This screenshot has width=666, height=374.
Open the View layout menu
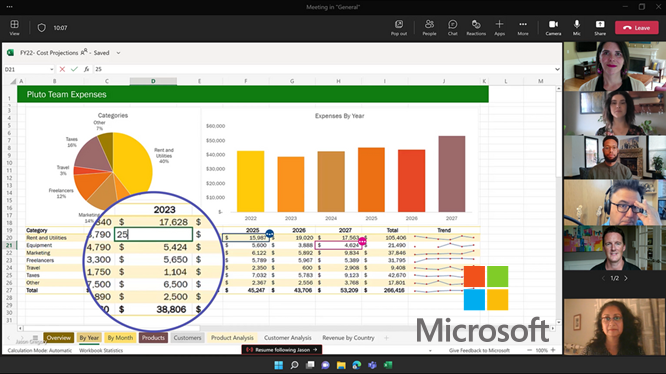(x=14, y=28)
